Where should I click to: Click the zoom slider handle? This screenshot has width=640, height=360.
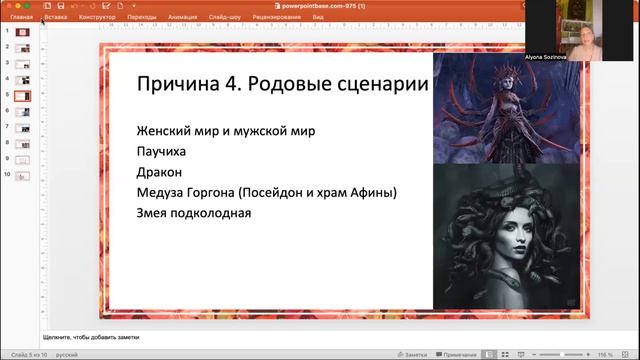pyautogui.click(x=562, y=355)
